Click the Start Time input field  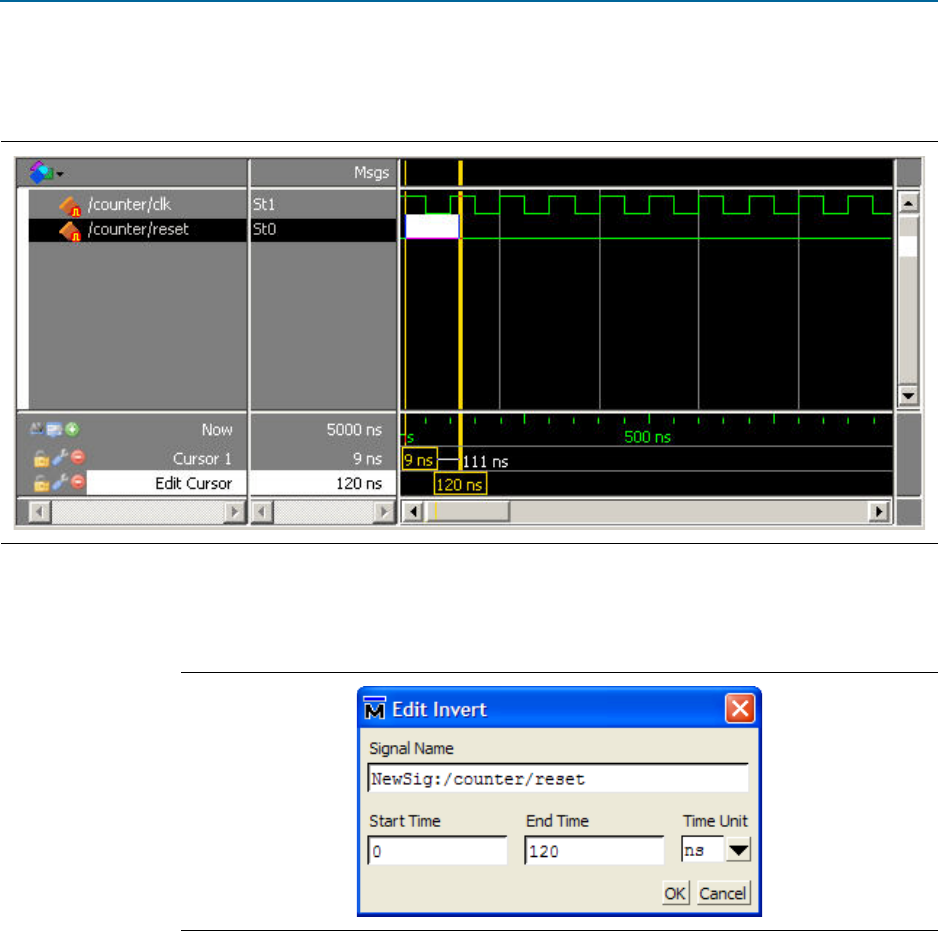pos(437,850)
